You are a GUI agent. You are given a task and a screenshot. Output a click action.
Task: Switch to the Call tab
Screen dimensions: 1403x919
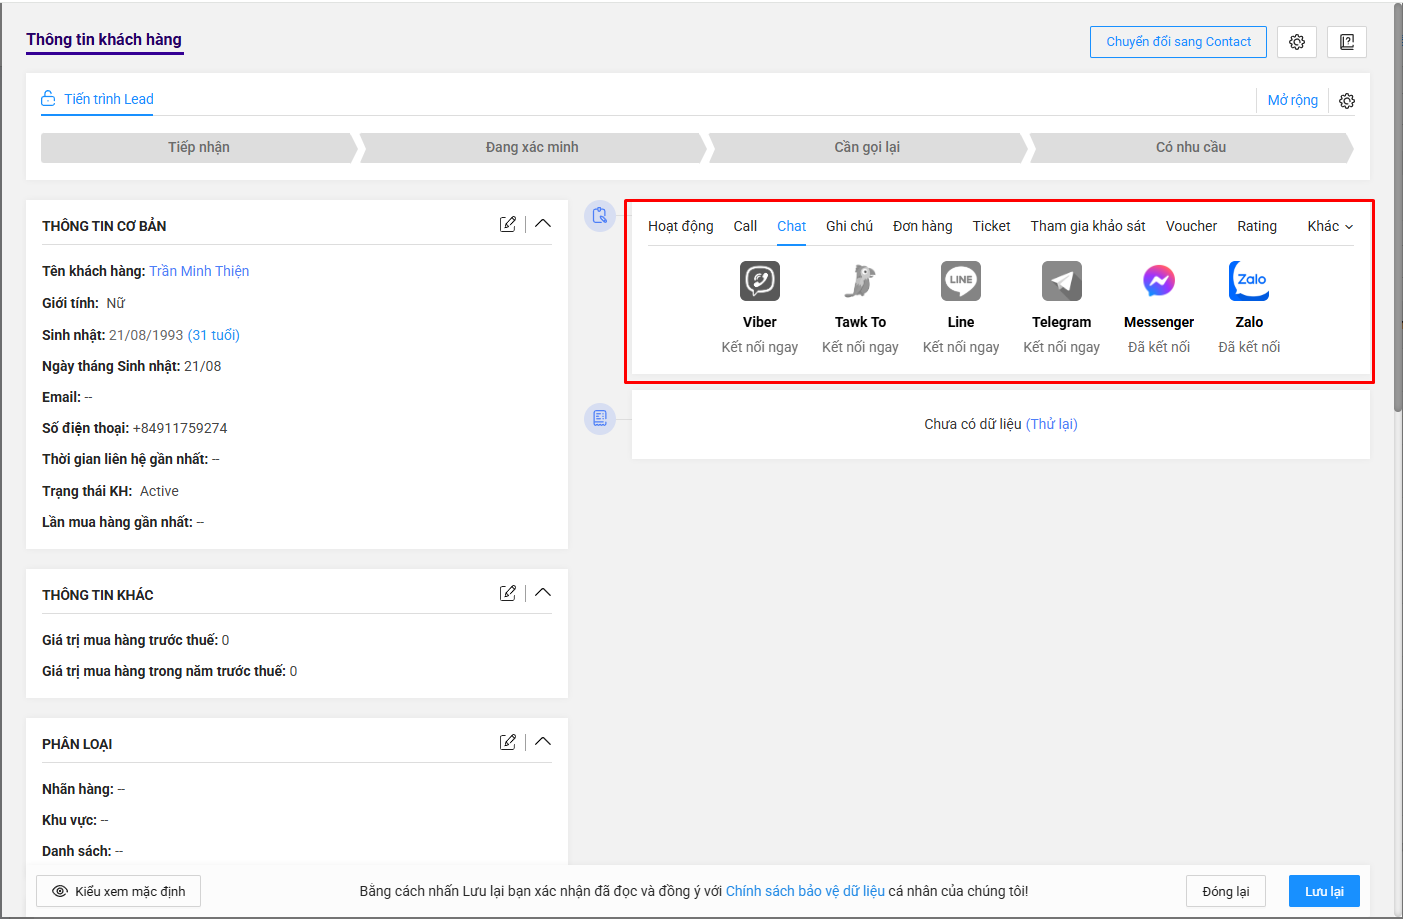point(745,226)
